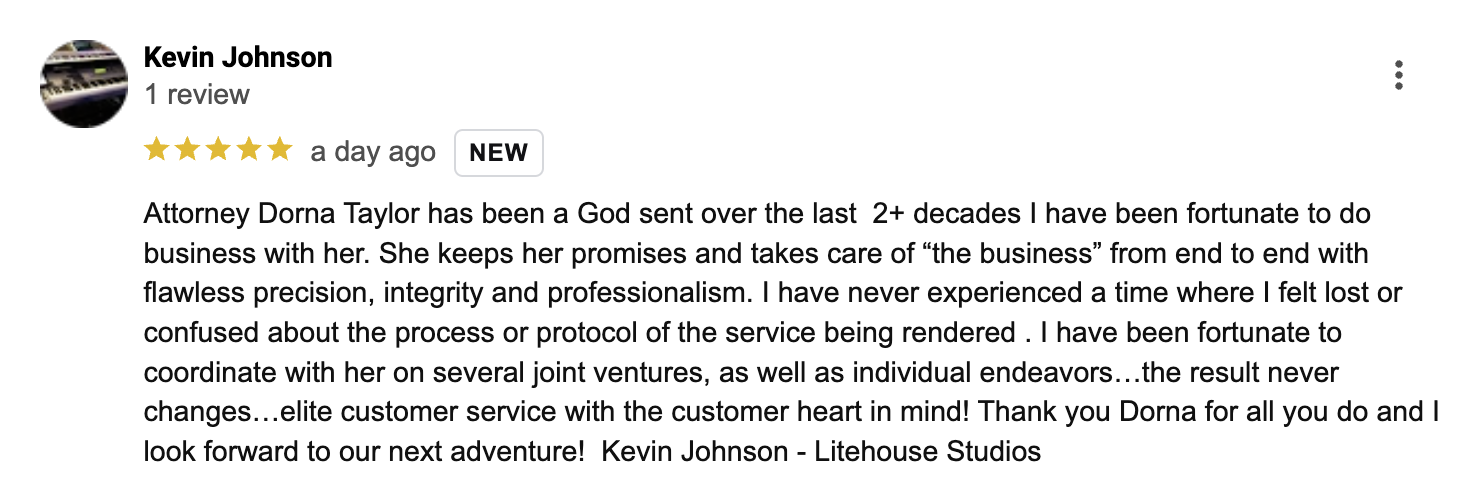Click the NEW badge beside the date
The width and height of the screenshot is (1480, 486).
click(x=499, y=153)
